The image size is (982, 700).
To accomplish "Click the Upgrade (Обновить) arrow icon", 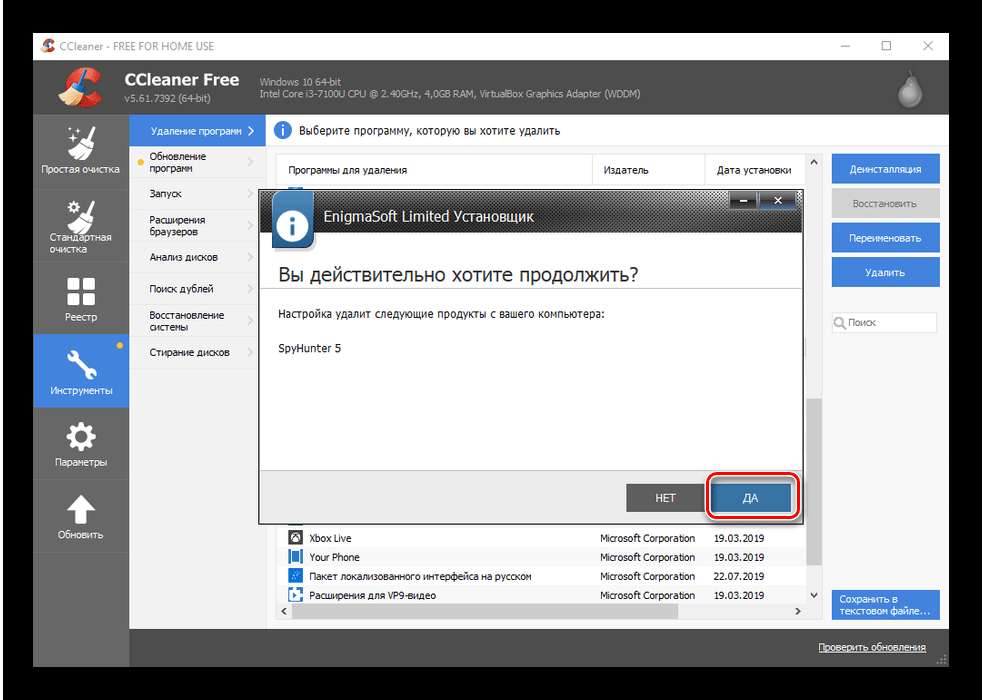I will (81, 509).
